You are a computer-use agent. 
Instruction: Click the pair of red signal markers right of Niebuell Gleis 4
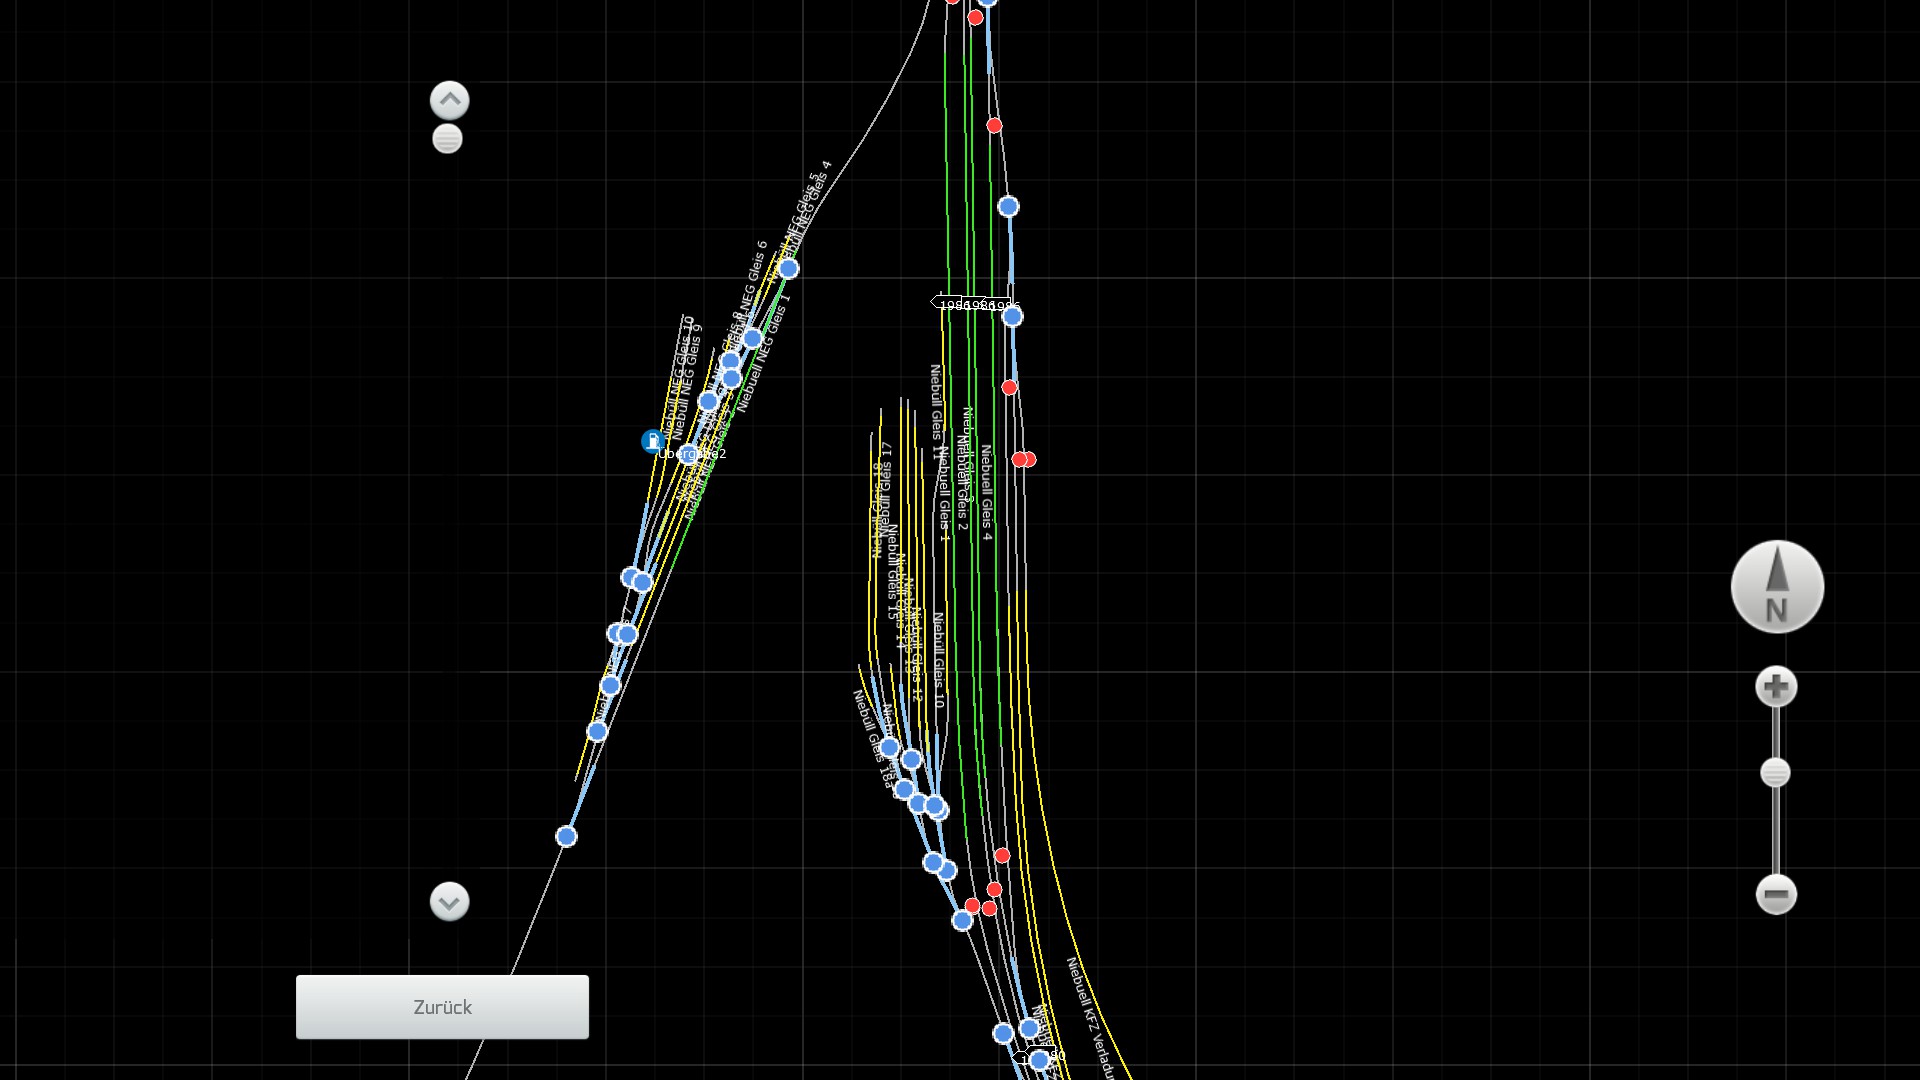1024,459
